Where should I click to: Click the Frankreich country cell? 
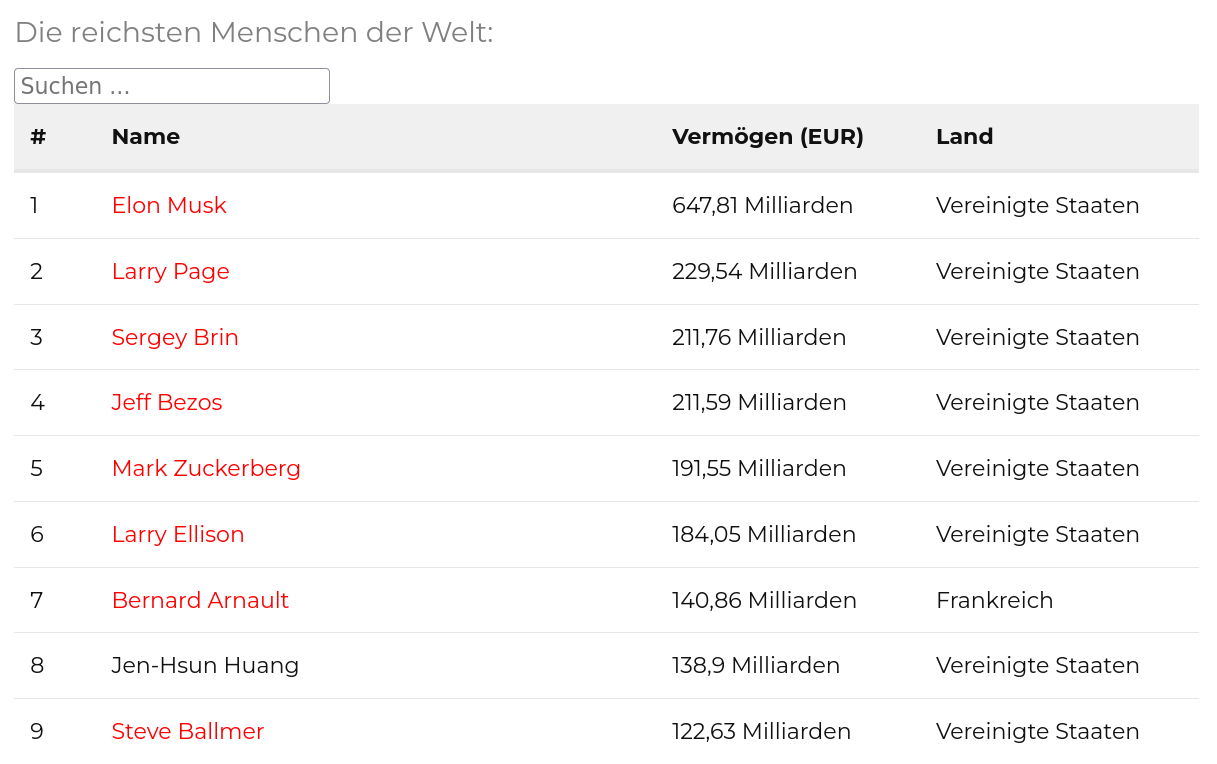pyautogui.click(x=994, y=600)
